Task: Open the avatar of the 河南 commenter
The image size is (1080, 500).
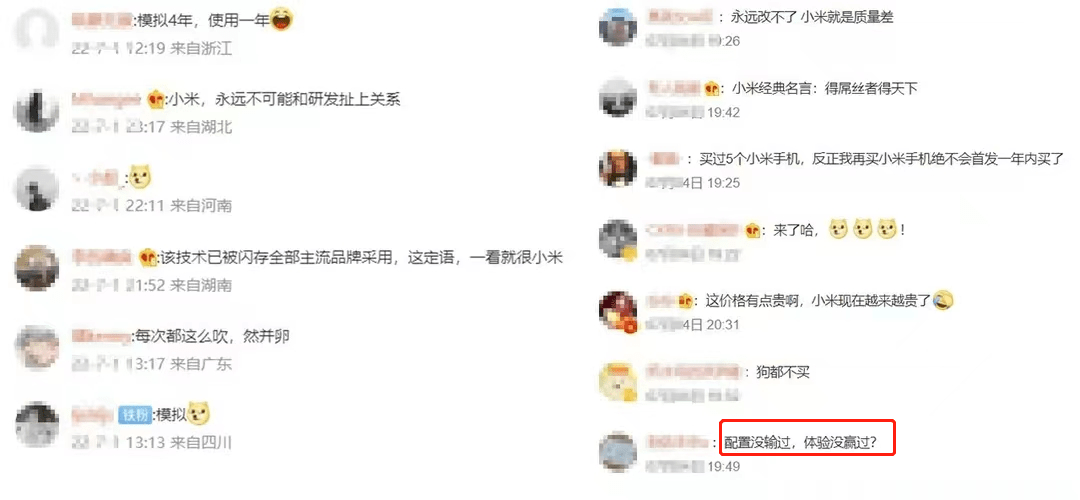Action: [x=37, y=188]
